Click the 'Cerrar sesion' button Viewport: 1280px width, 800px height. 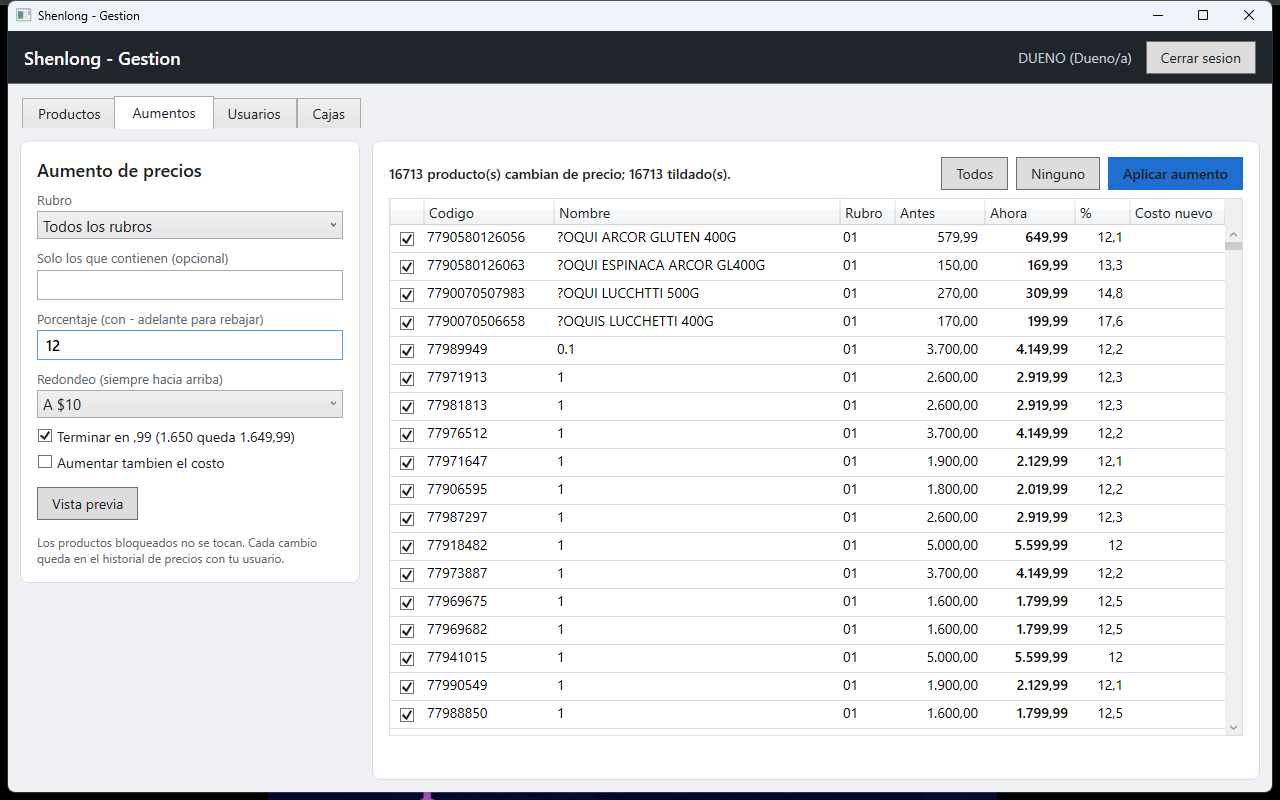point(1200,58)
